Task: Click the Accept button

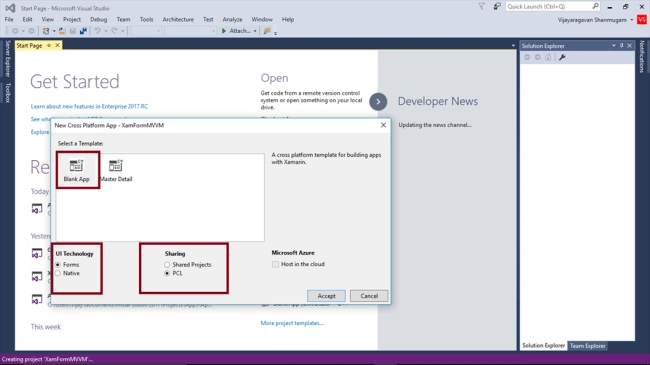Action: pos(326,296)
